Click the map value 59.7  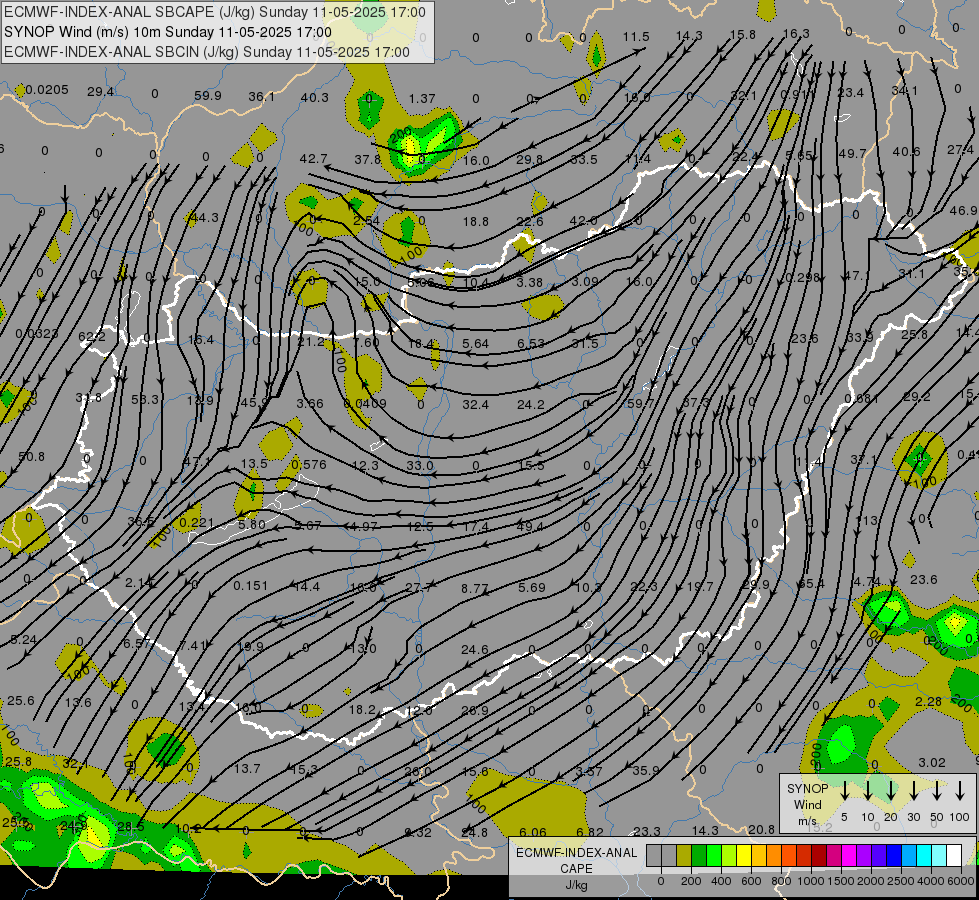pyautogui.click(x=640, y=404)
